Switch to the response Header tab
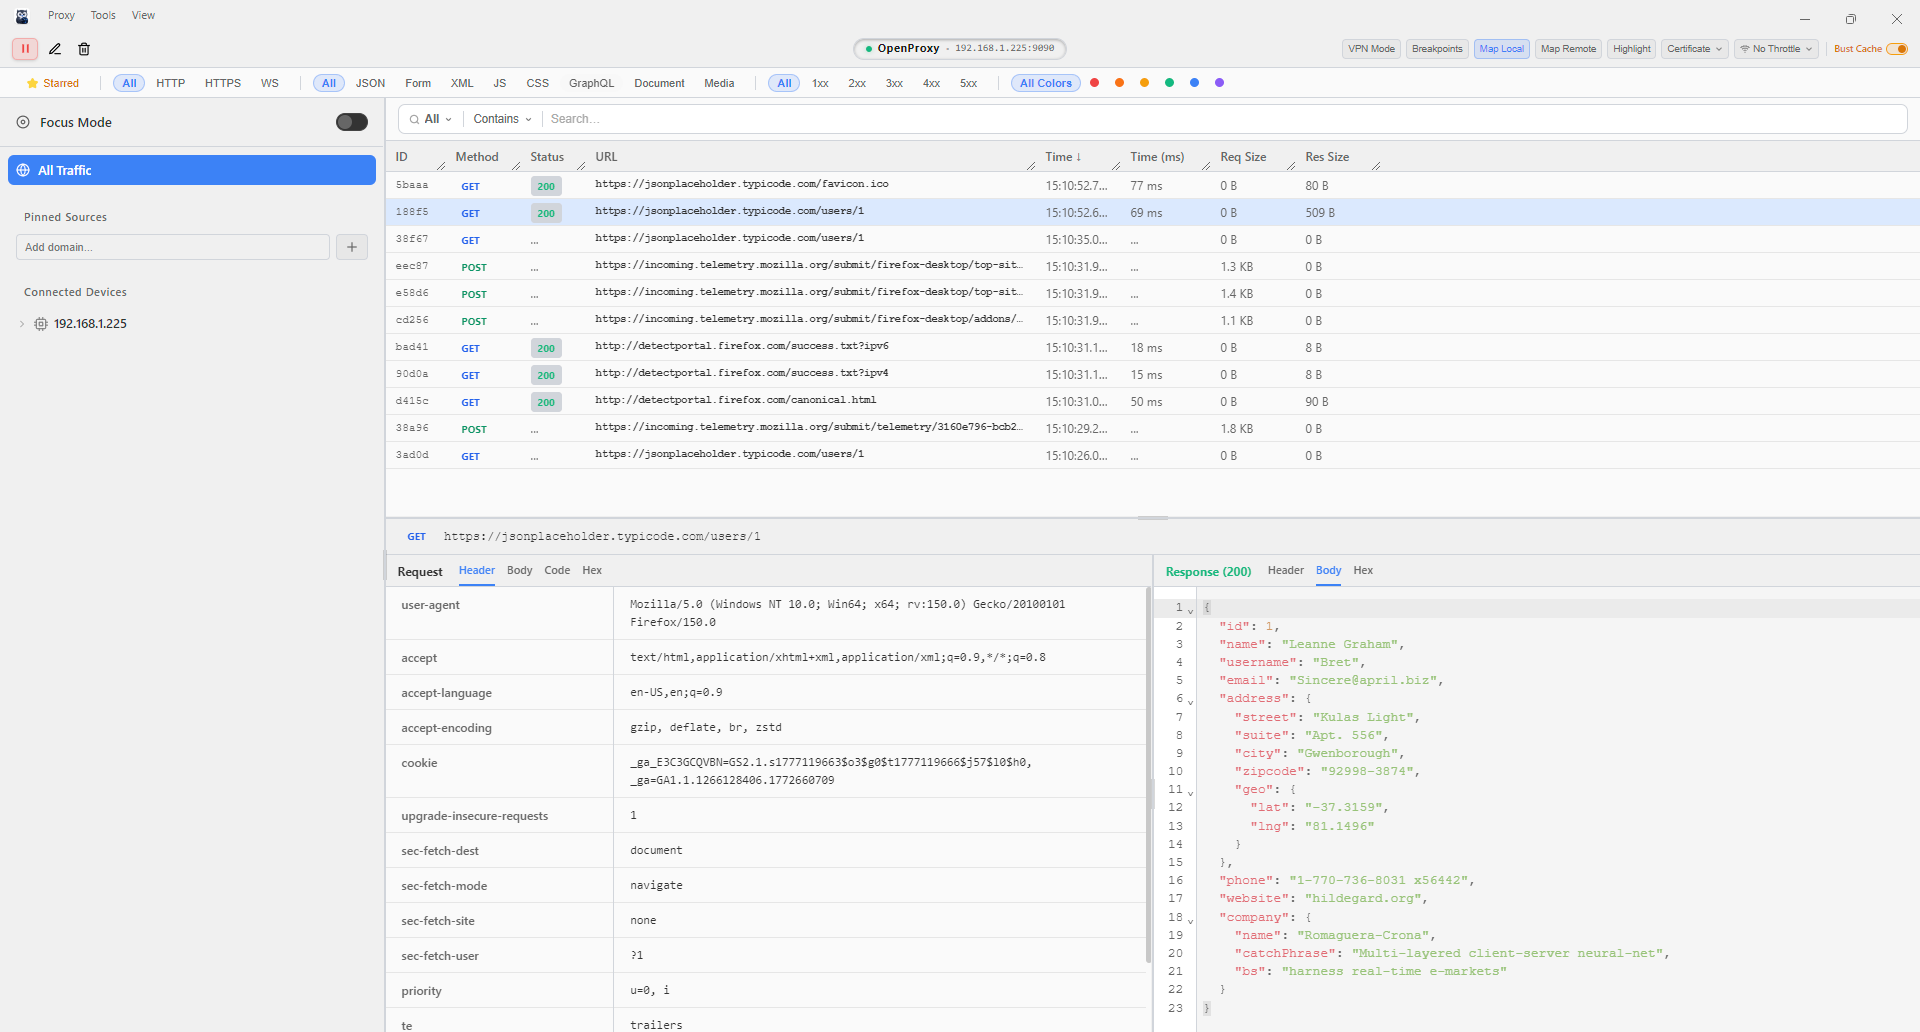1920x1032 pixels. [x=1285, y=570]
